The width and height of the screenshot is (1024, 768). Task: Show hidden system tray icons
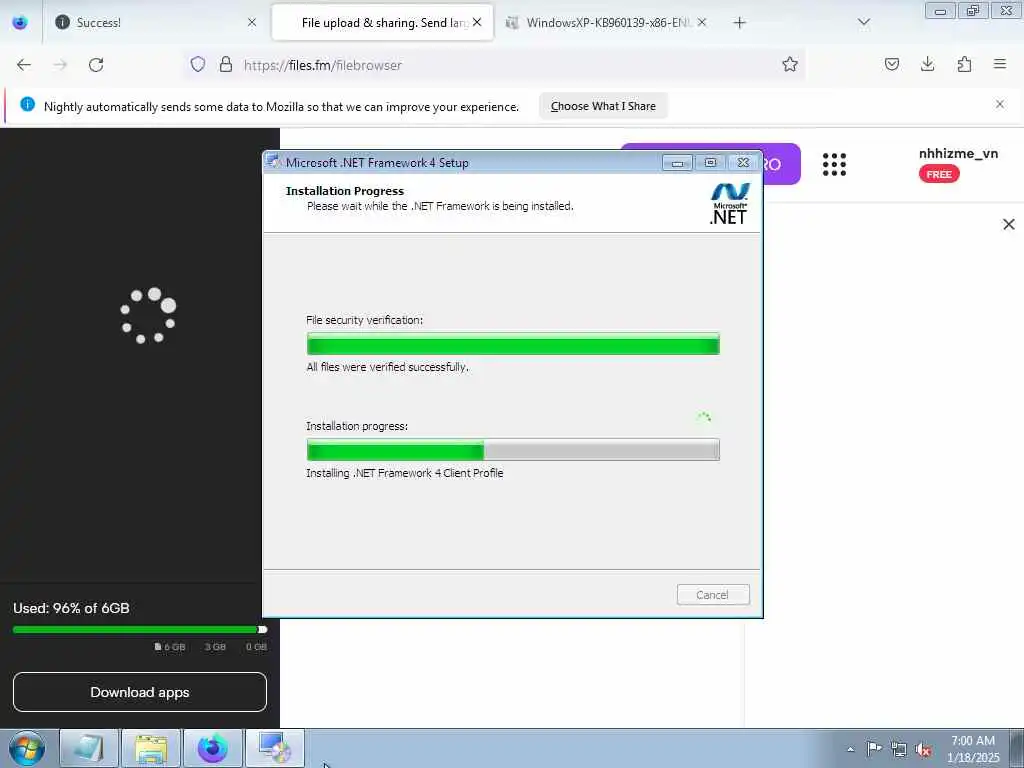[x=850, y=750]
